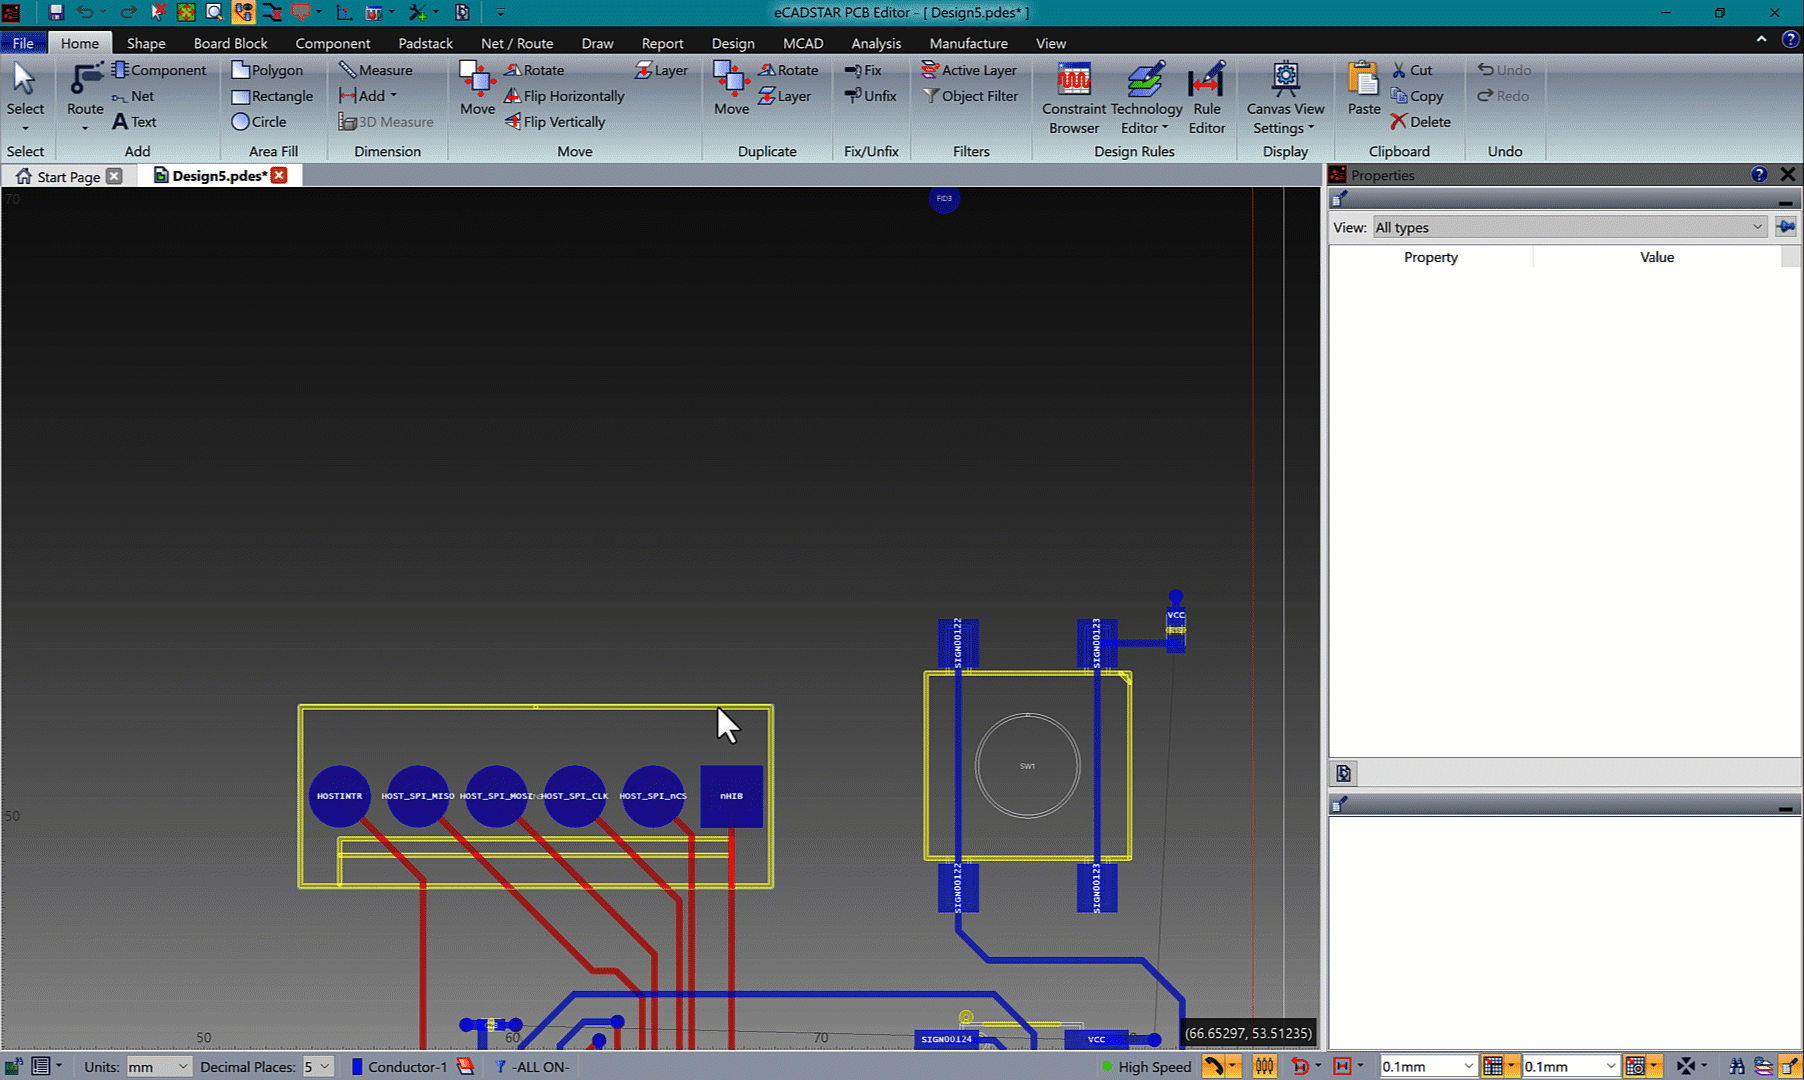This screenshot has width=1804, height=1080.
Task: Click Rotate in the Duplicate group
Action: 788,70
